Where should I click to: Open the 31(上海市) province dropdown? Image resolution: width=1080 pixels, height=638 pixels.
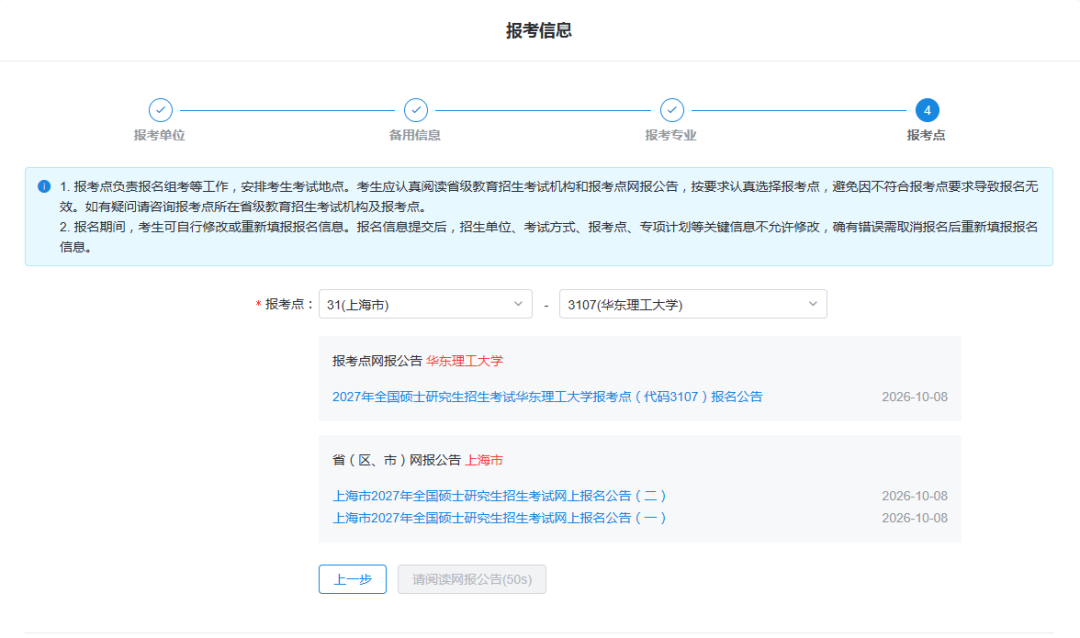point(426,305)
